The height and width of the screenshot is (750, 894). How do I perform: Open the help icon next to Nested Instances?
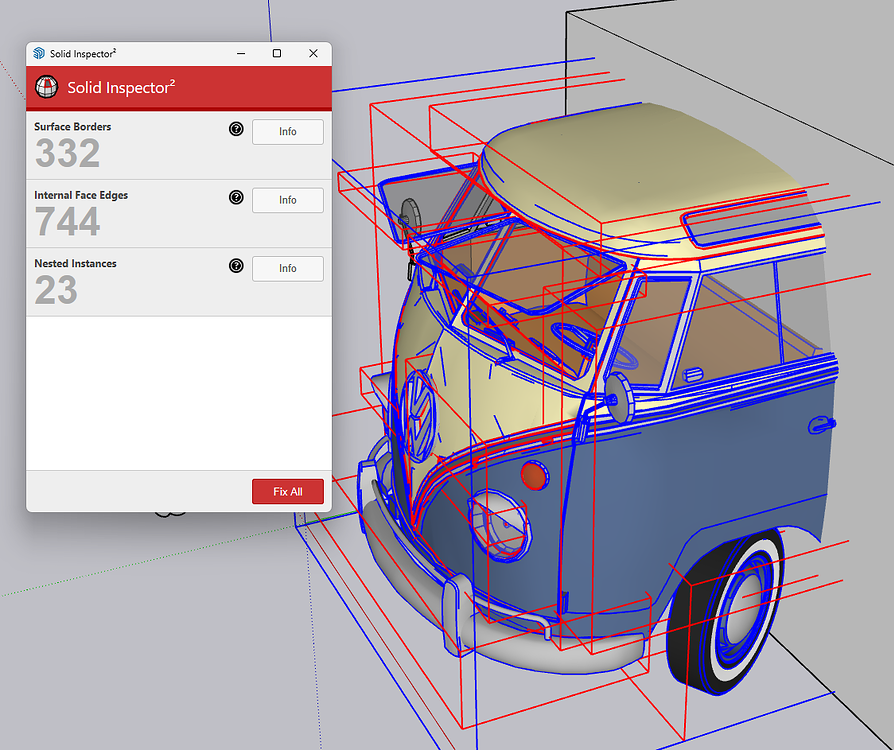(x=235, y=265)
